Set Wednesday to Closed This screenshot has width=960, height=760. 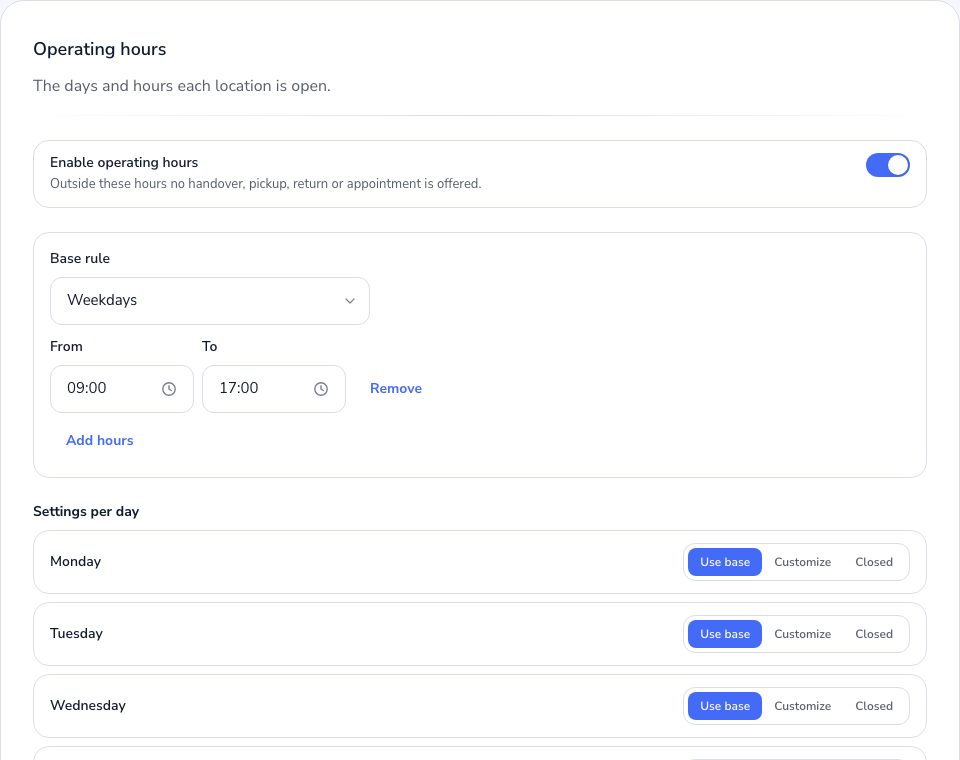pyautogui.click(x=874, y=706)
